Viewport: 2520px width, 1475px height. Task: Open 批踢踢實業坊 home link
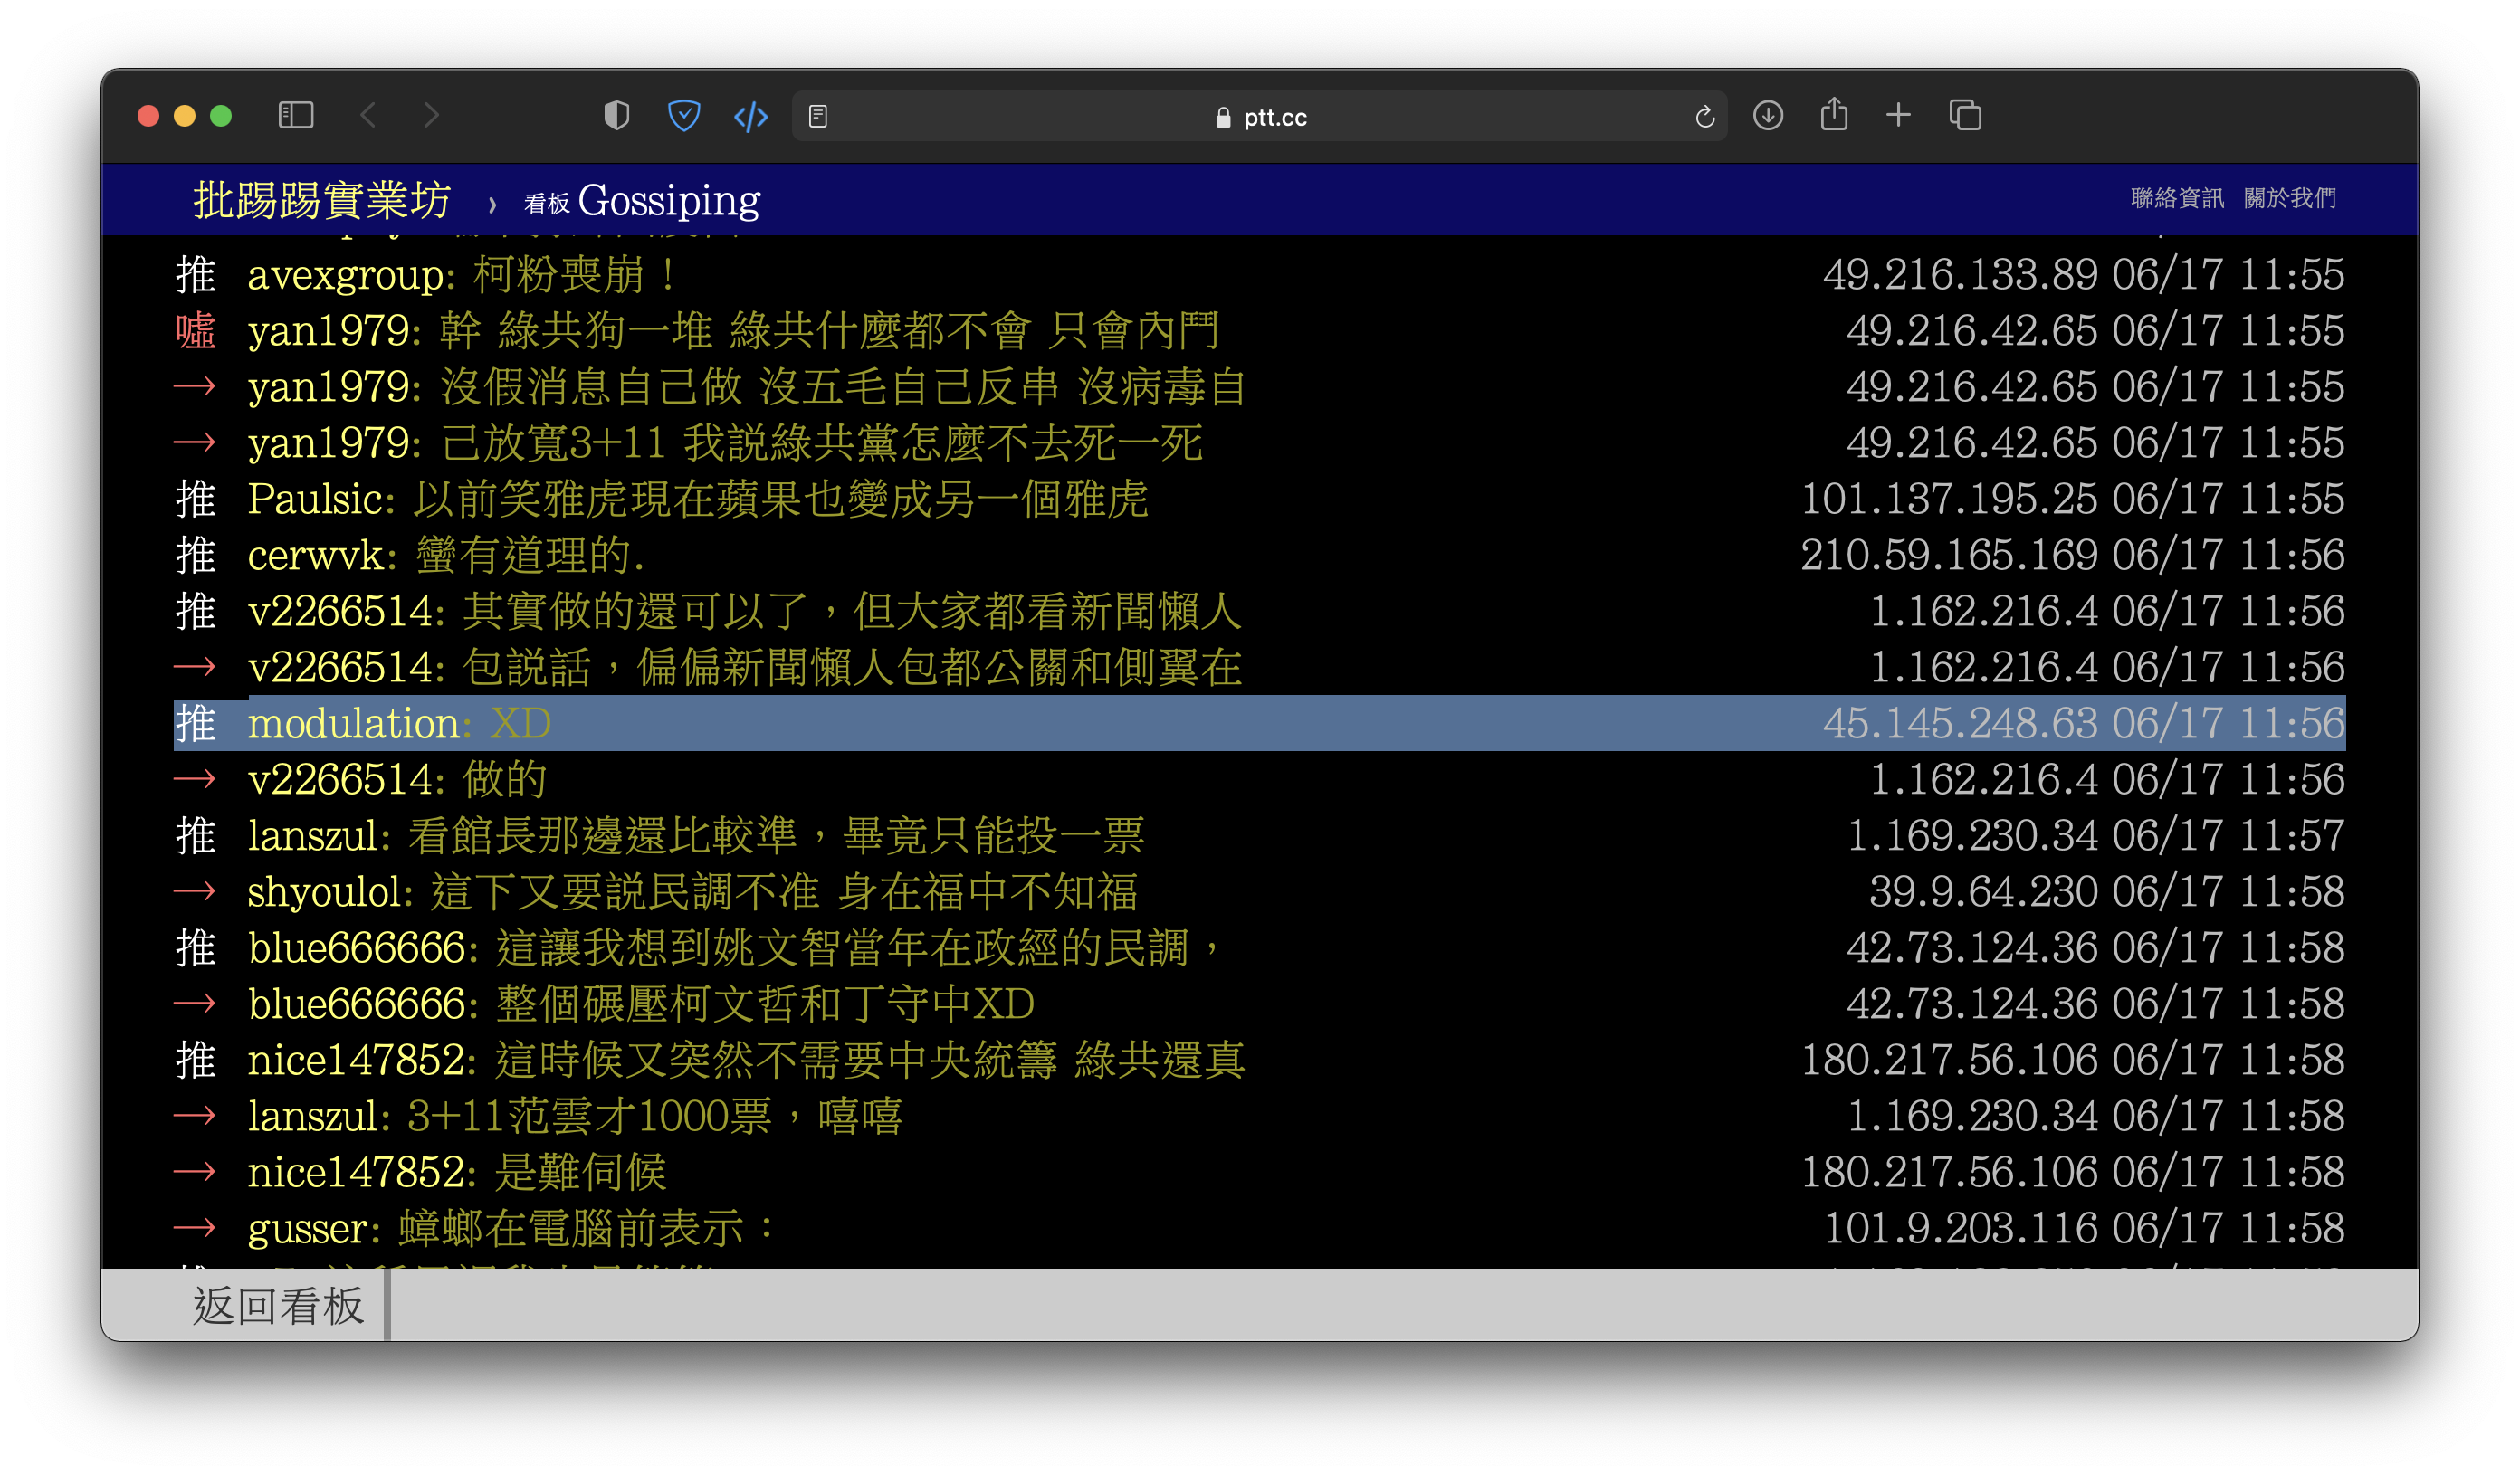point(321,200)
